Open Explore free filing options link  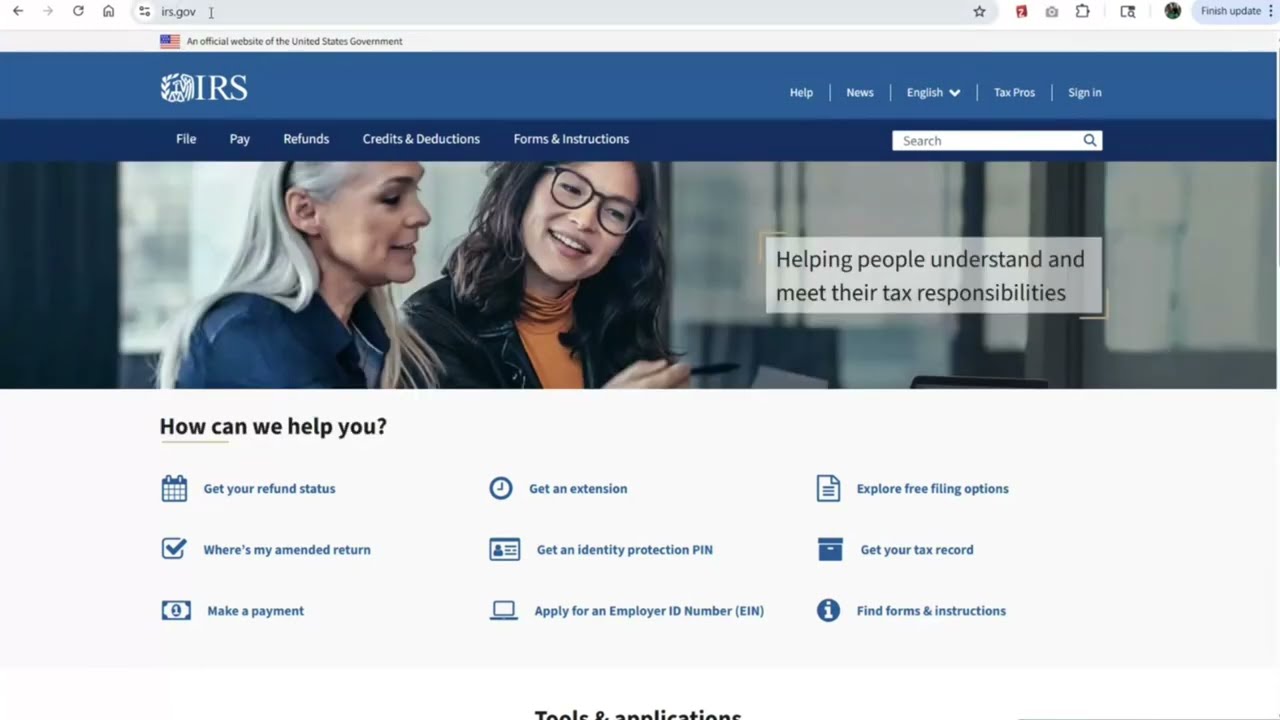pos(932,488)
